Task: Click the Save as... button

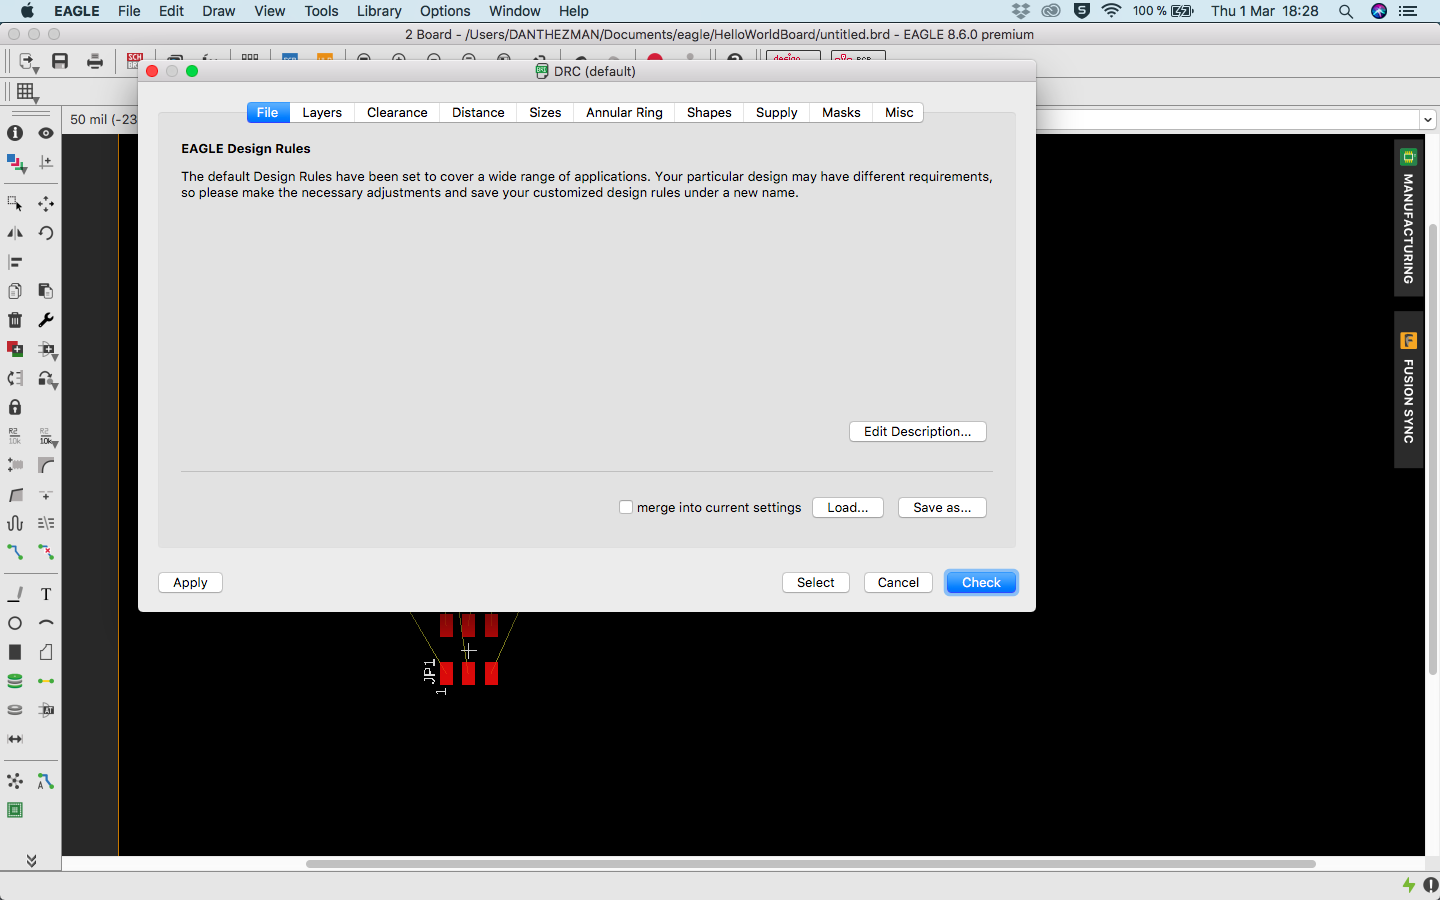Action: [x=942, y=507]
